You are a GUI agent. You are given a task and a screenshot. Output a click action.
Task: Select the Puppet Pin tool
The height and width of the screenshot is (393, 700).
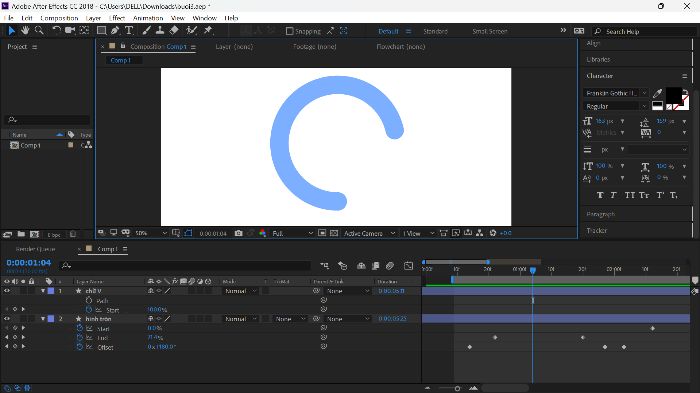click(208, 30)
